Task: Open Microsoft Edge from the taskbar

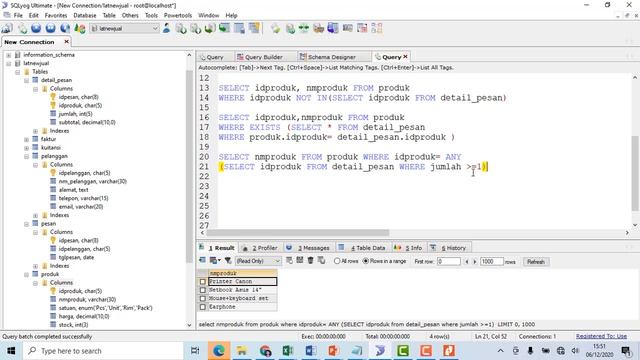Action: (218, 351)
